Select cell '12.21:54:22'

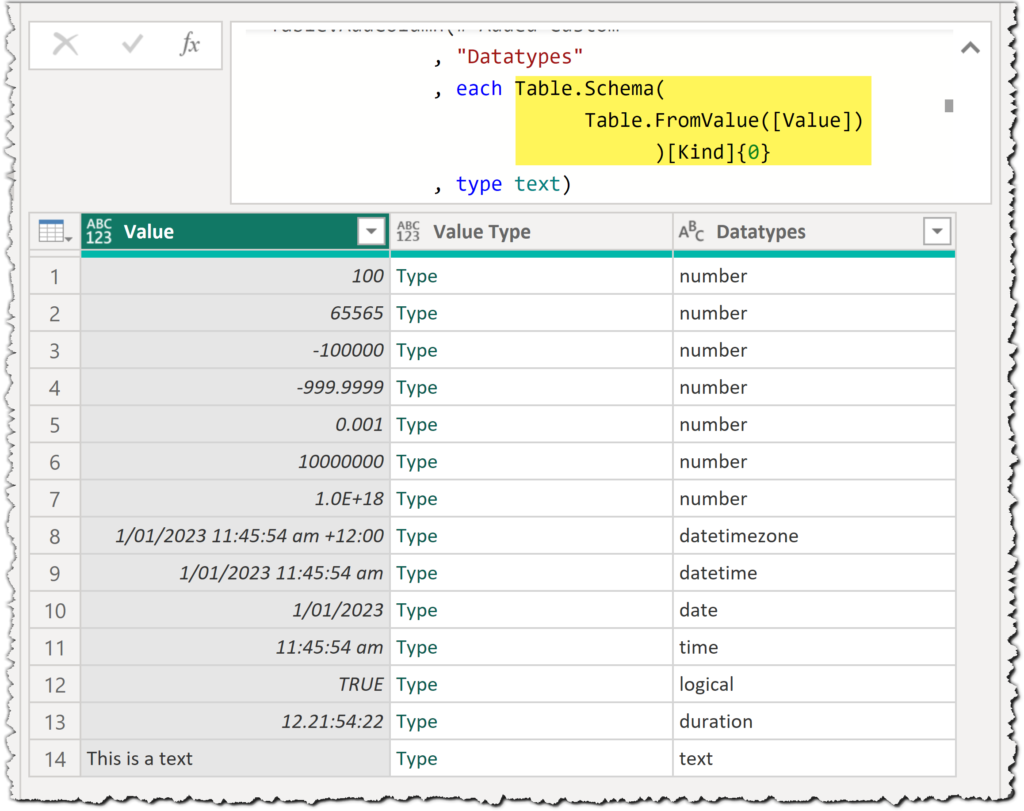[x=235, y=722]
